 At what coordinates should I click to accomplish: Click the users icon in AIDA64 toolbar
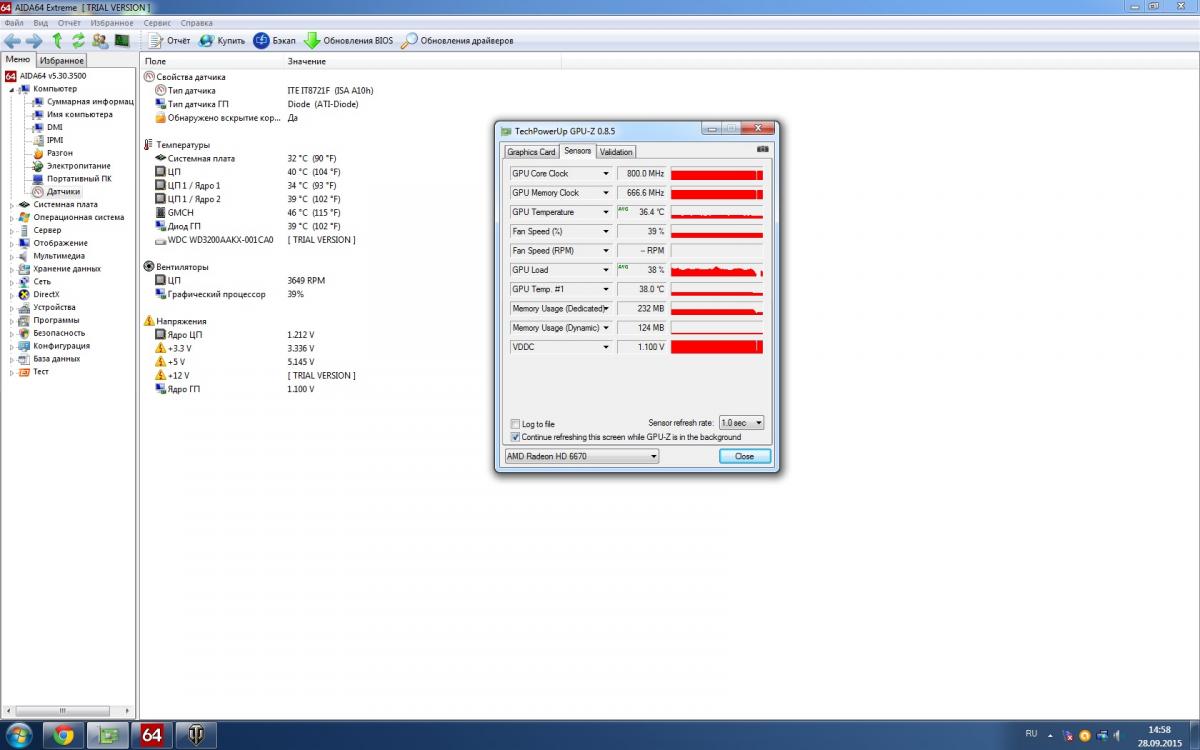coord(100,41)
